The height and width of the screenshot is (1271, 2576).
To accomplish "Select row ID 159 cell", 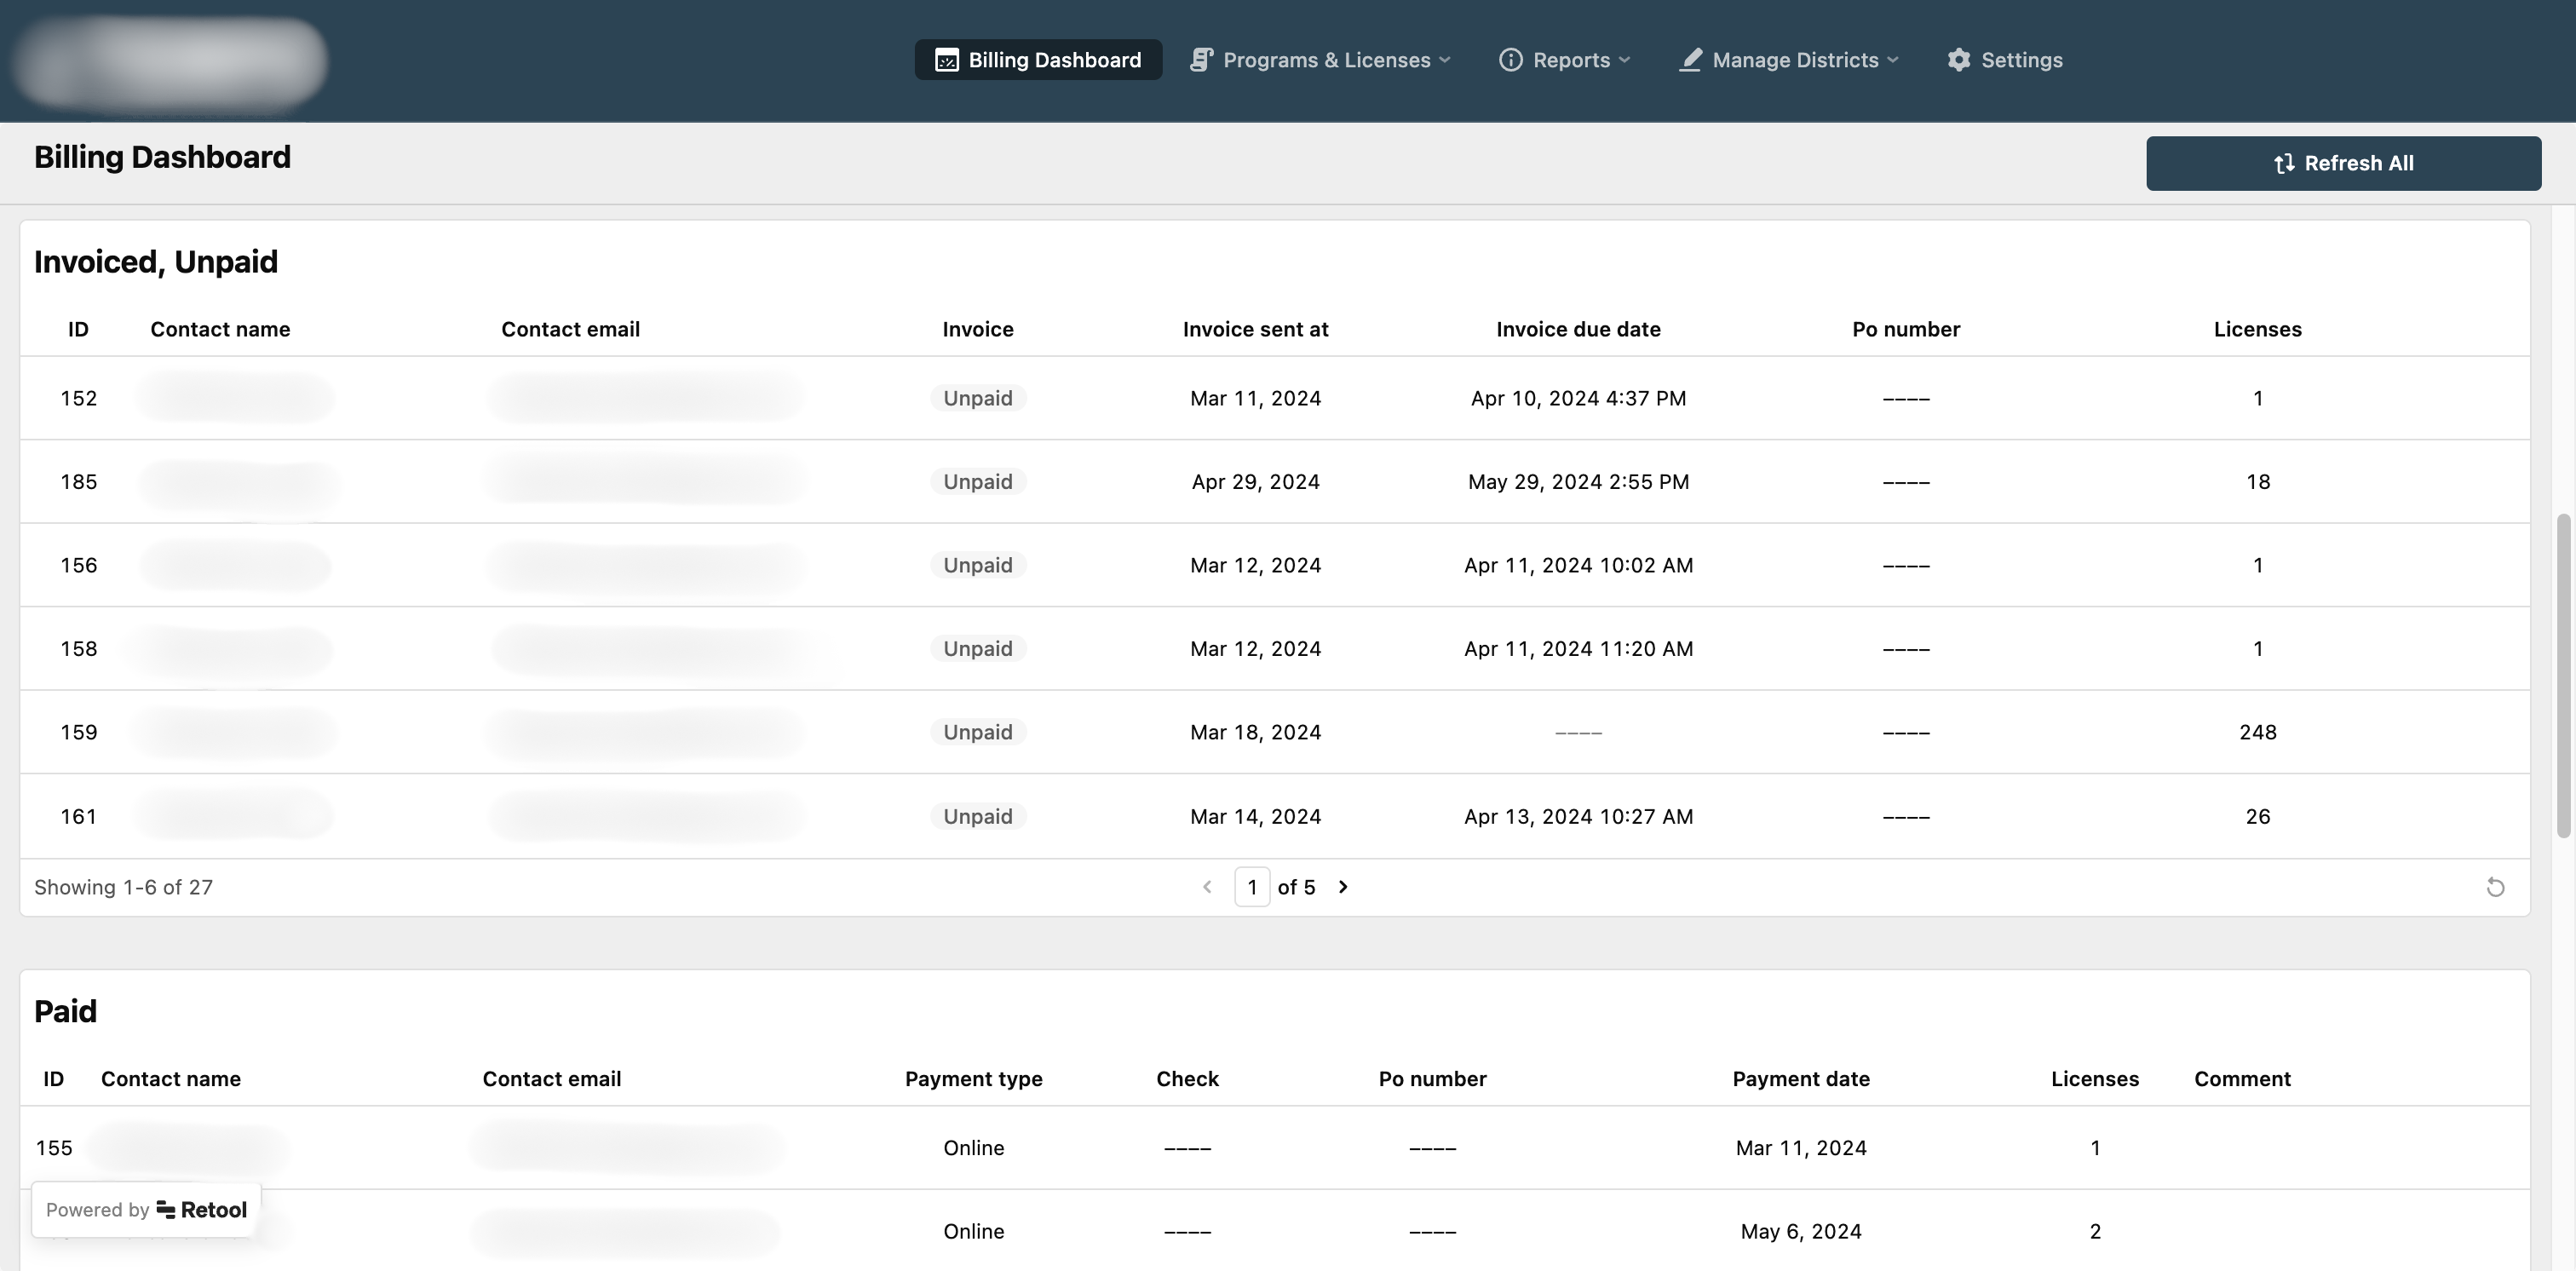I will (x=78, y=732).
